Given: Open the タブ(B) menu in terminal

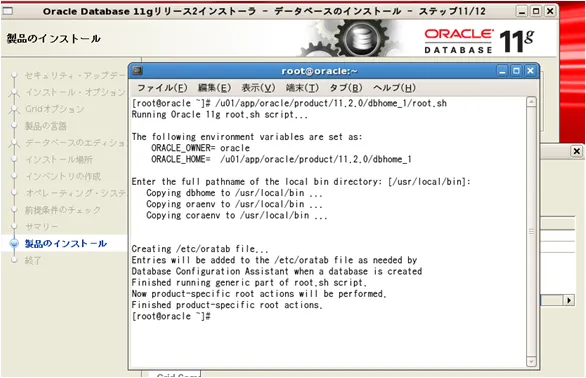Looking at the screenshot, I should 346,88.
